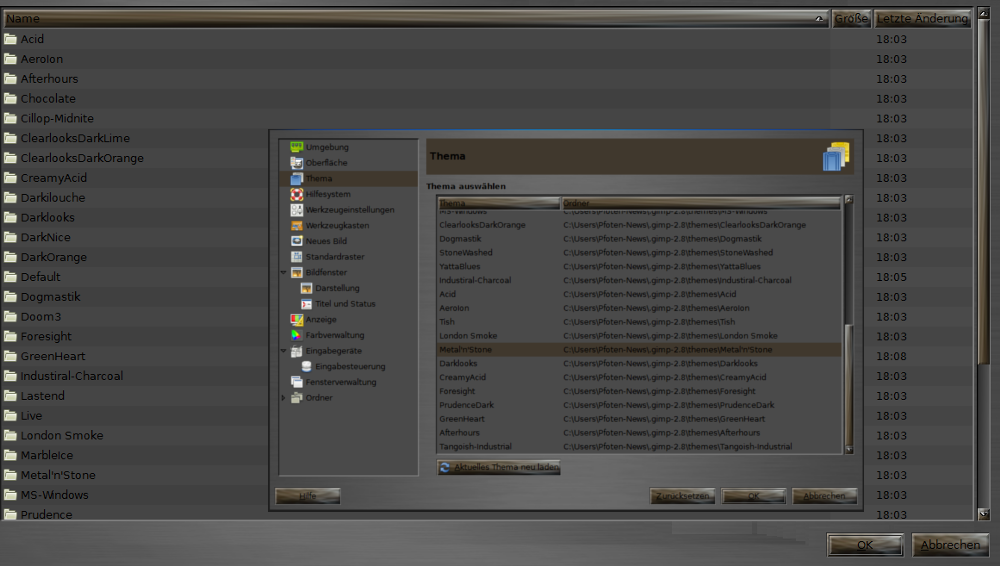Click the Farbverwaltung color icon

[x=296, y=335]
